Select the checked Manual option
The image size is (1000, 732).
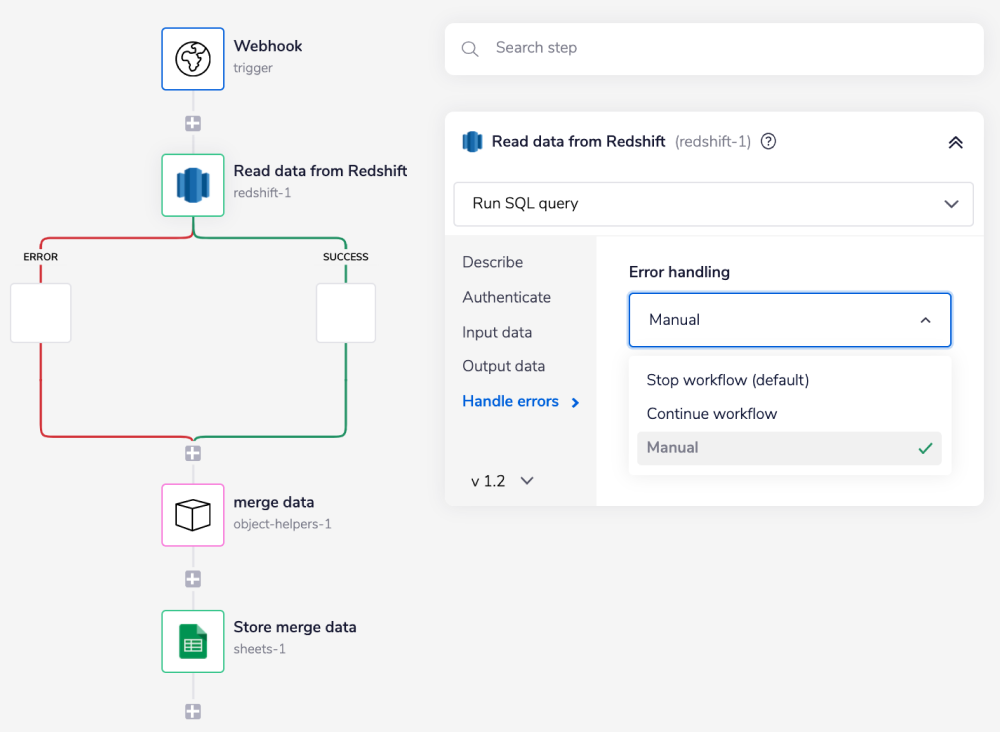(788, 448)
